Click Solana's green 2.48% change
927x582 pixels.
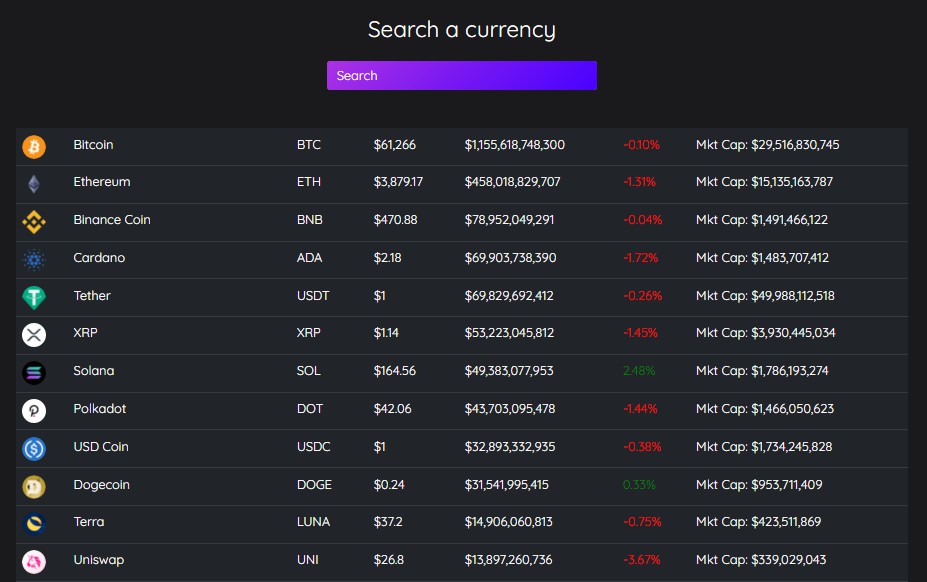coord(639,371)
